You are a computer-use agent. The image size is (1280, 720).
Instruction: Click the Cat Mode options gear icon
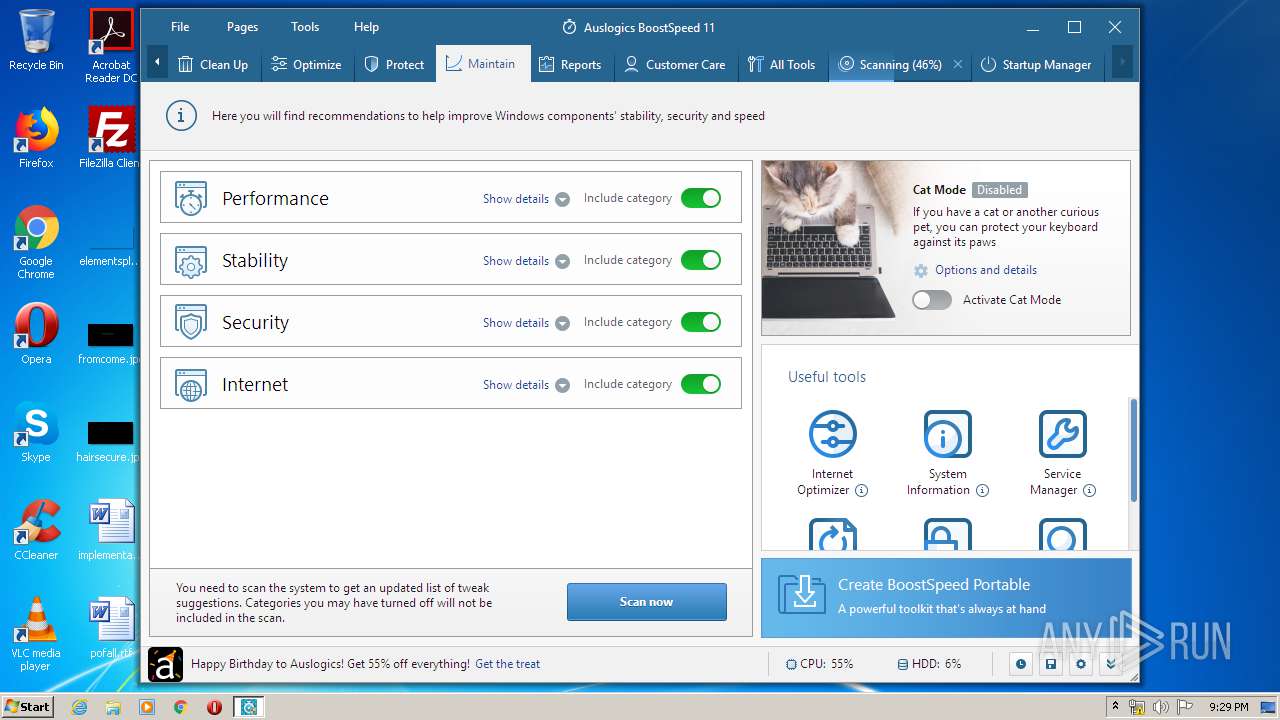(921, 271)
